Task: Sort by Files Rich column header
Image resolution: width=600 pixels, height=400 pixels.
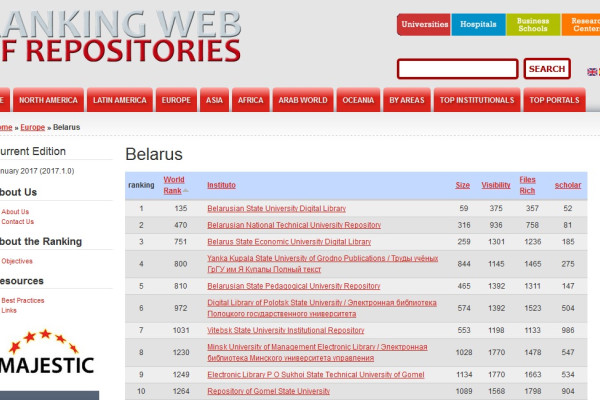Action: (528, 185)
